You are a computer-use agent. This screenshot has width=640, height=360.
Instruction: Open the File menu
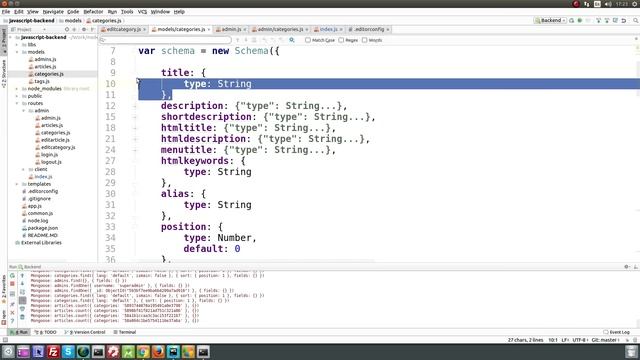[6, 12]
